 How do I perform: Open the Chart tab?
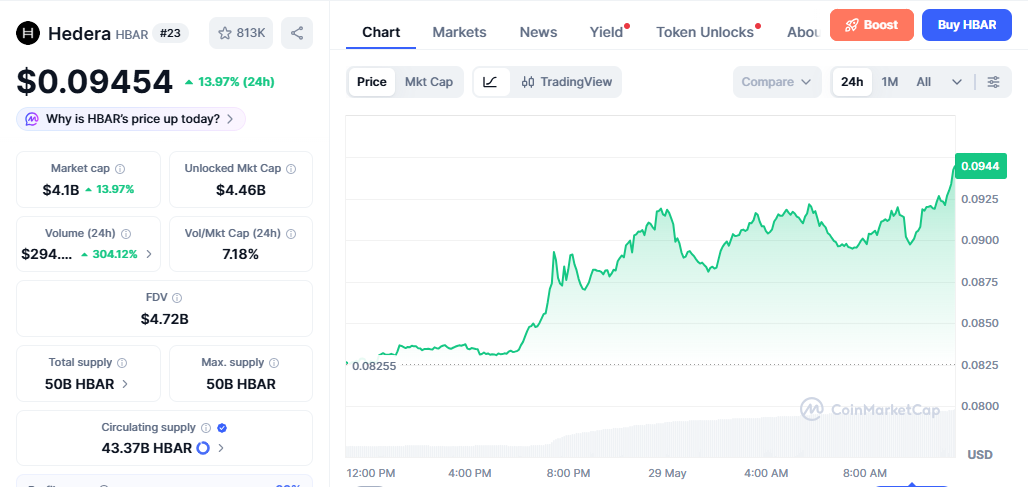(381, 32)
